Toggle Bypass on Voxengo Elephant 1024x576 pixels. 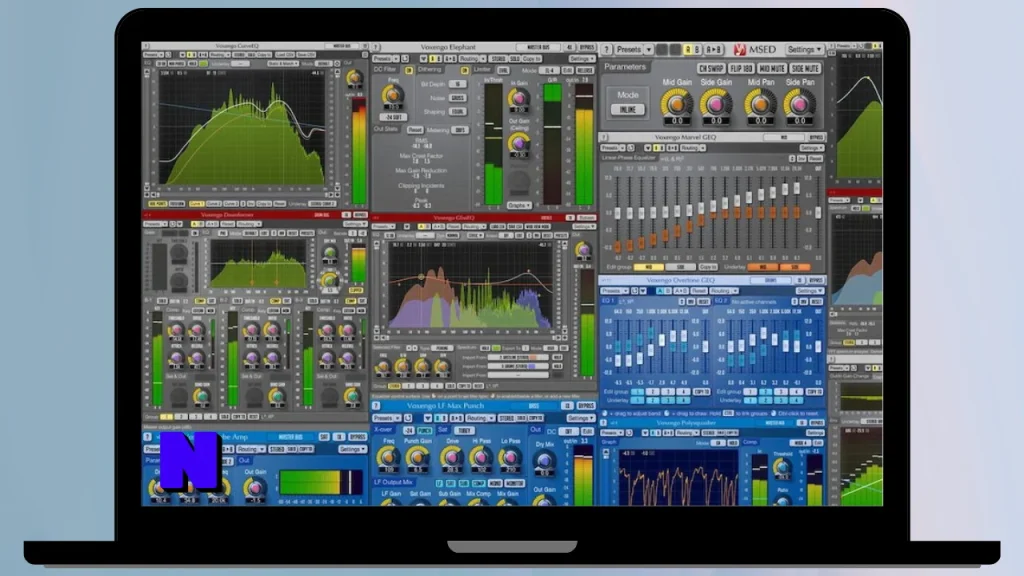pyautogui.click(x=586, y=47)
